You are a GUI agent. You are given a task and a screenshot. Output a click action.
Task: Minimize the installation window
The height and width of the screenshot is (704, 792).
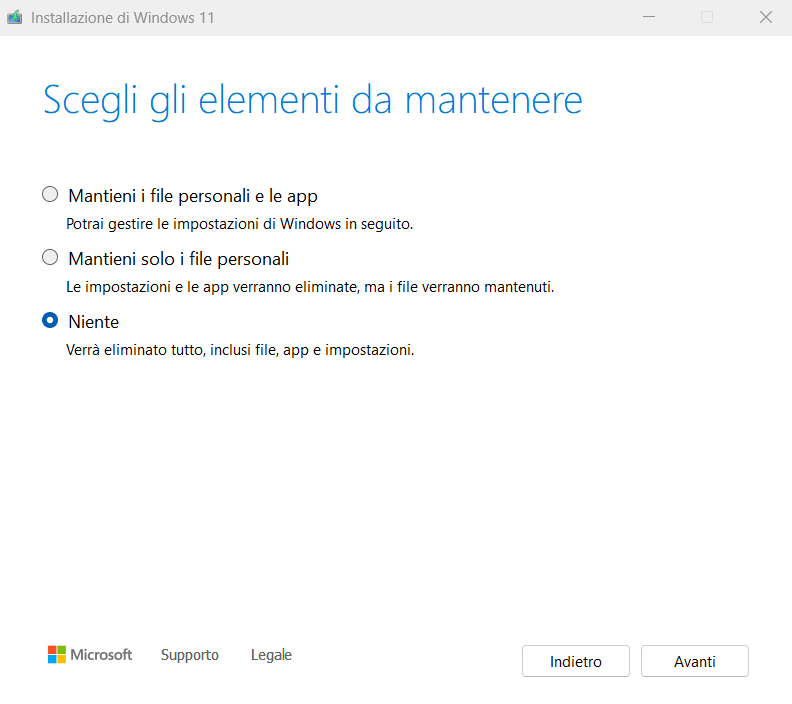click(x=649, y=17)
